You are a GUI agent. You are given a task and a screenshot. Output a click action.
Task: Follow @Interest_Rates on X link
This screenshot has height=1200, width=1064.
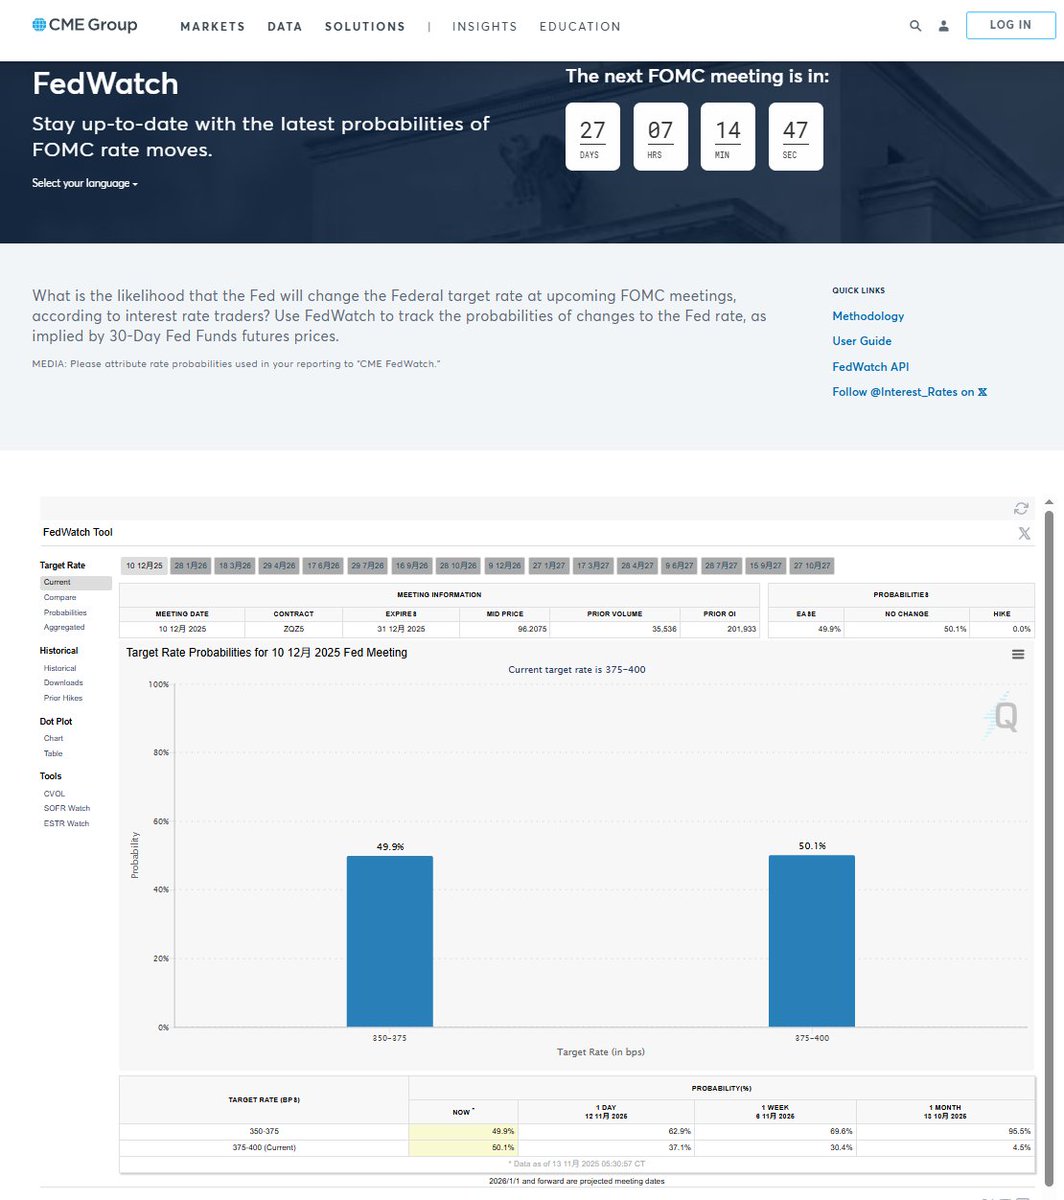coord(910,392)
